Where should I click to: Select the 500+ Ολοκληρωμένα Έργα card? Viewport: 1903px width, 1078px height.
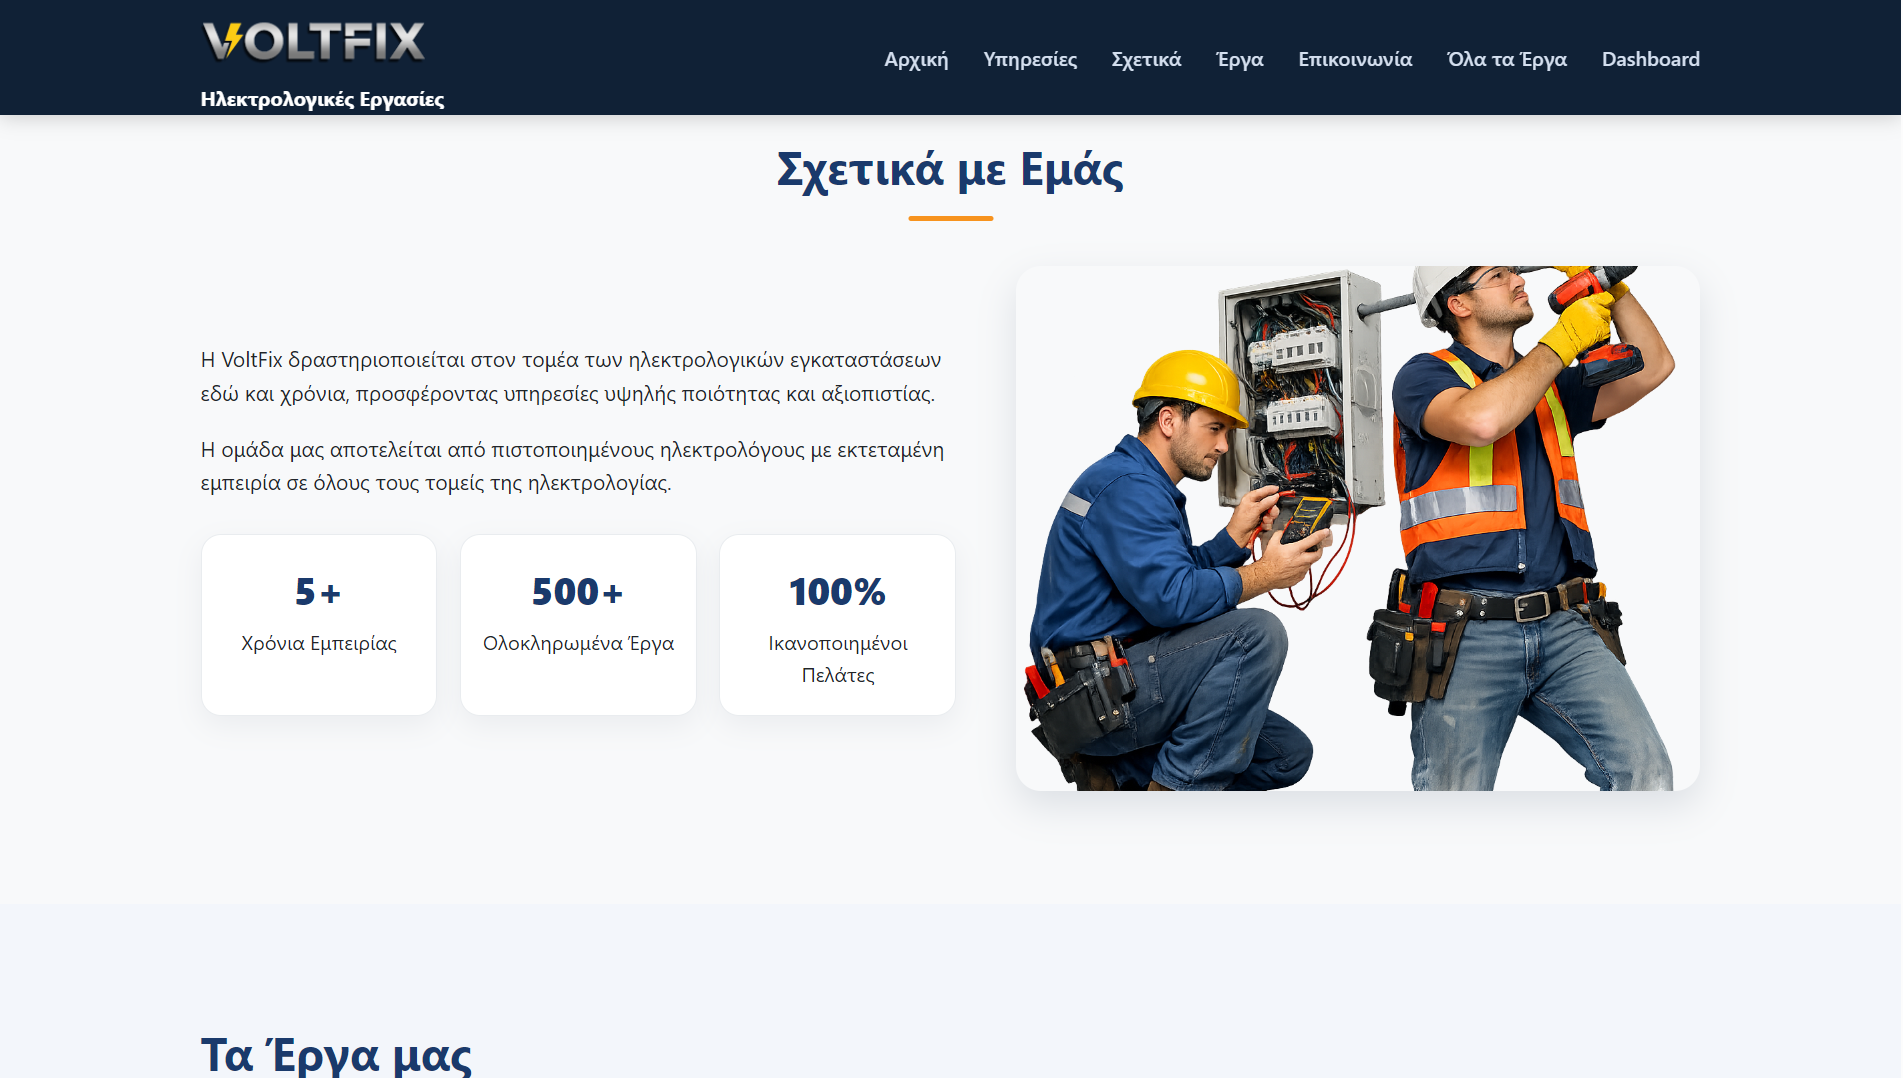click(578, 625)
